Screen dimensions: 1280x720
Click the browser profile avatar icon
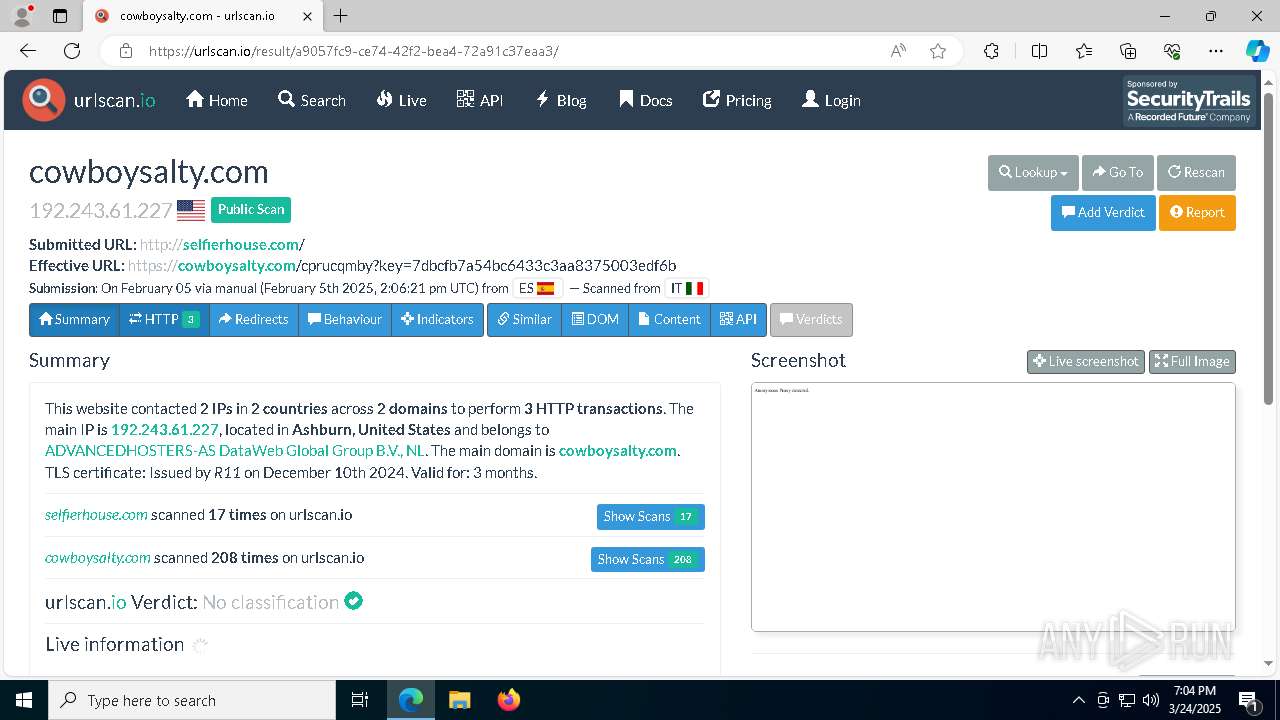click(x=21, y=16)
